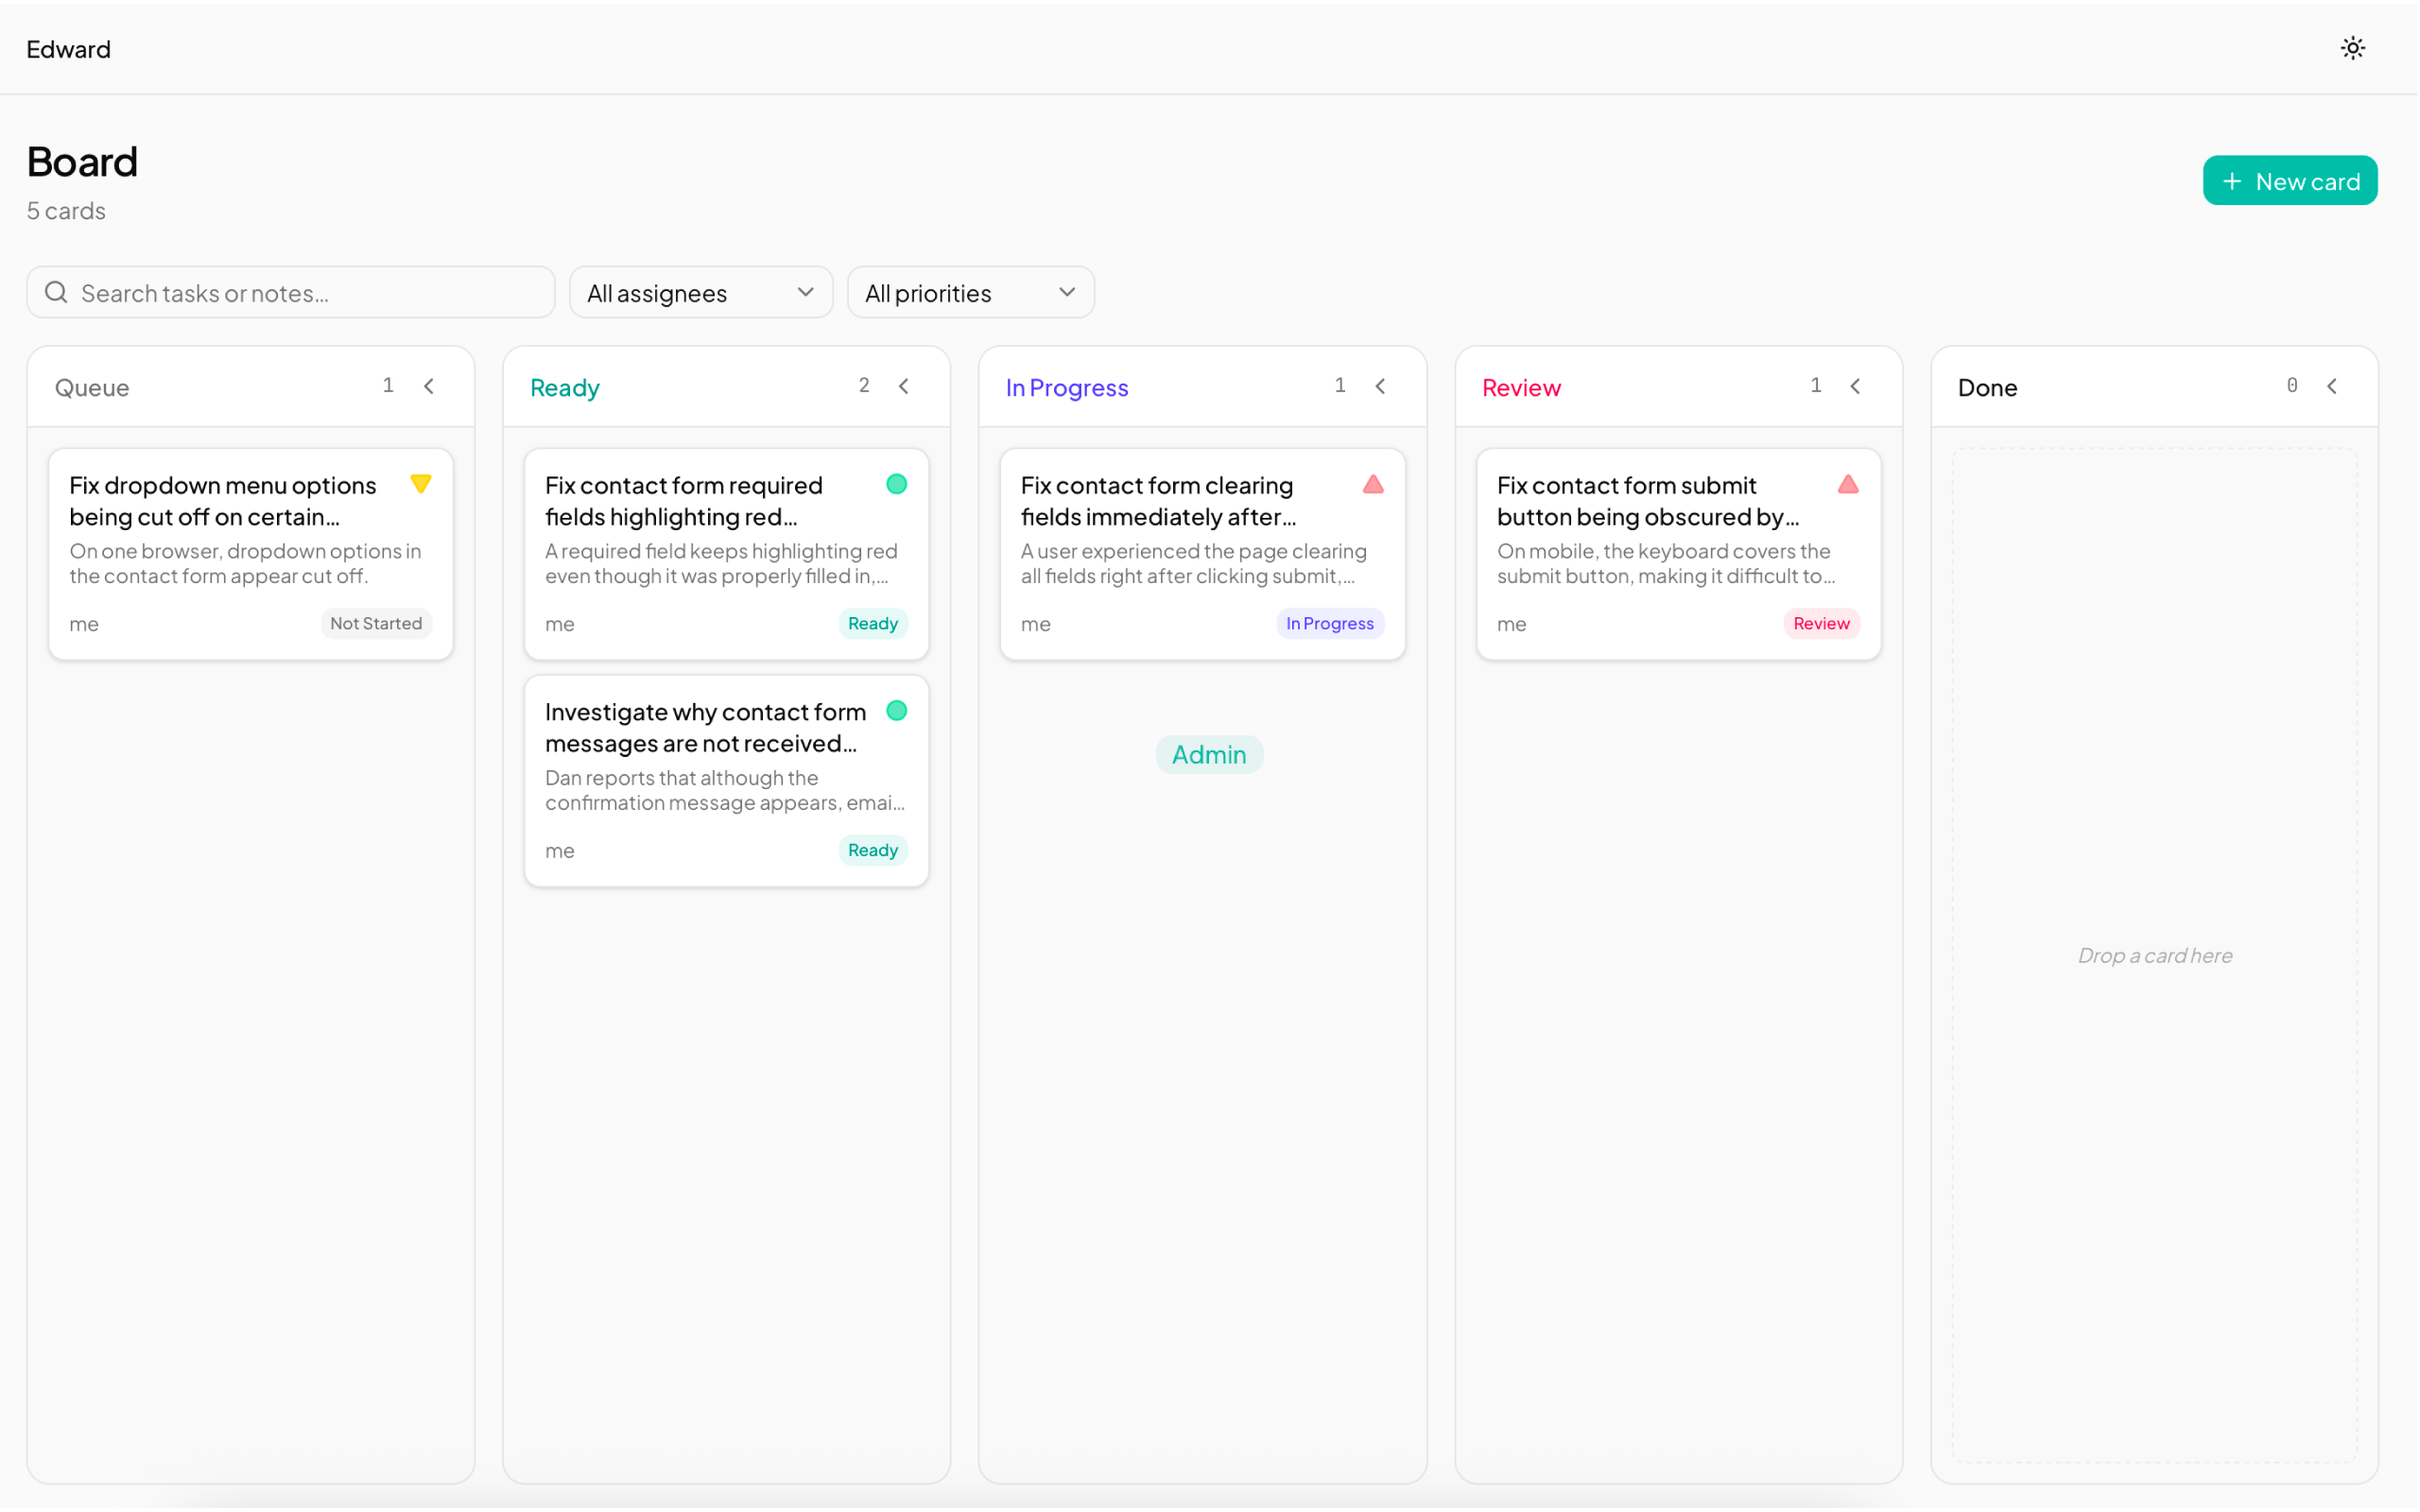Collapse the In Progress column chevron
The image size is (2420, 1512).
pyautogui.click(x=1380, y=386)
